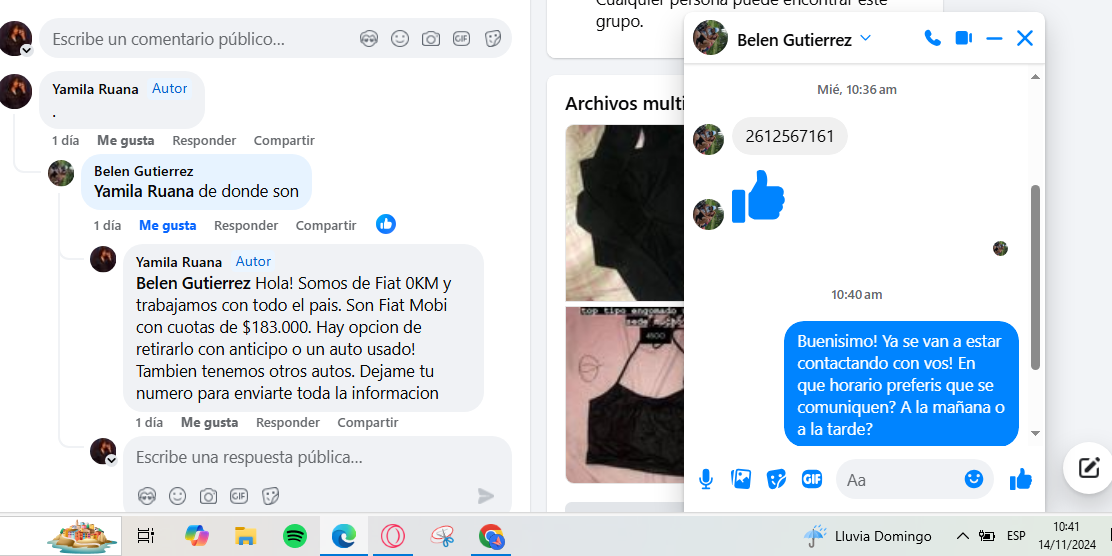The width and height of the screenshot is (1112, 556).
Task: Open the new message compose button
Action: click(1088, 467)
